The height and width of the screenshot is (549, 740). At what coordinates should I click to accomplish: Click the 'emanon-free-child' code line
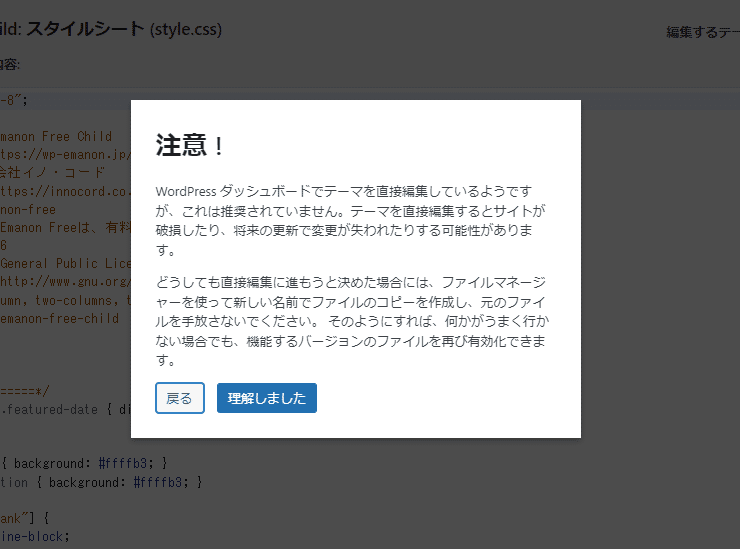pyautogui.click(x=59, y=318)
